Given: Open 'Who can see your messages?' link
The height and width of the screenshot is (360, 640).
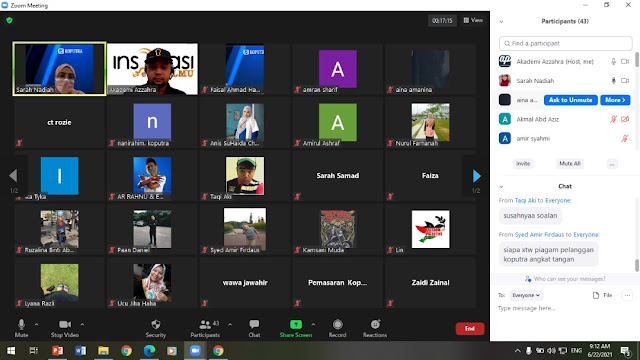Looking at the screenshot, I should tap(569, 279).
